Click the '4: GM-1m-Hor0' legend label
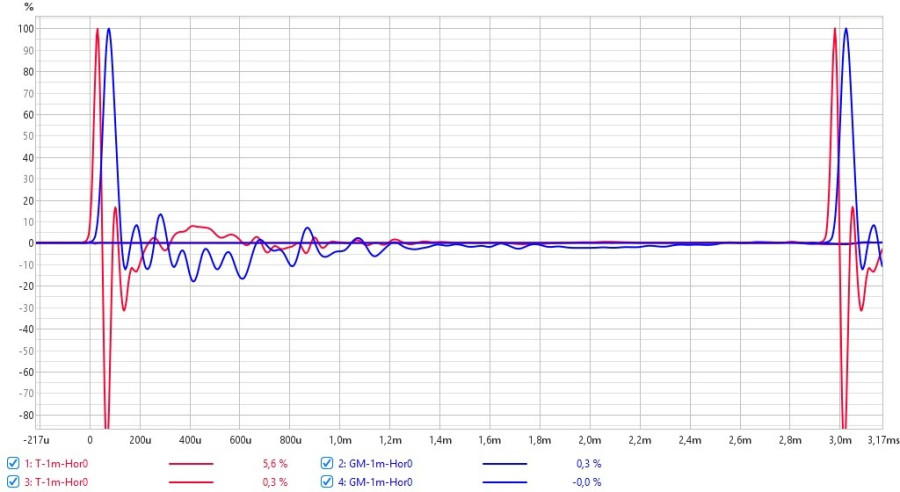This screenshot has height=492, width=900. pyautogui.click(x=375, y=482)
